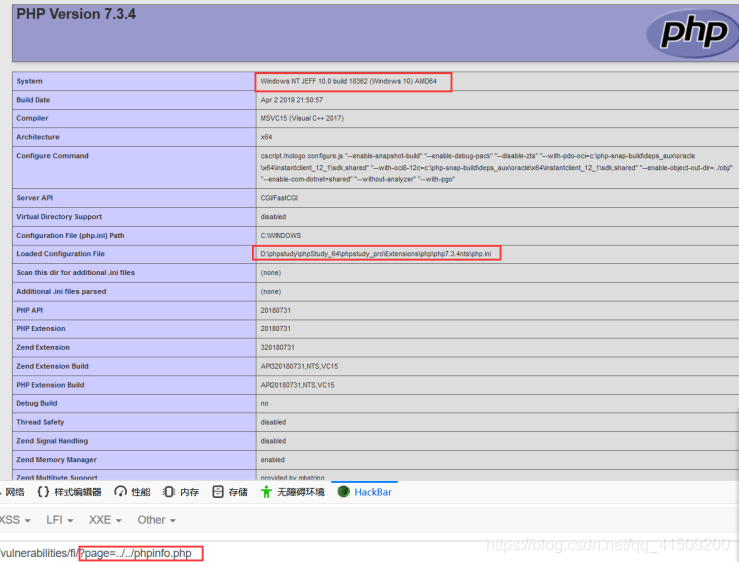Click the Zend Signal Handling label
The image size is (739, 563).
click(52, 441)
